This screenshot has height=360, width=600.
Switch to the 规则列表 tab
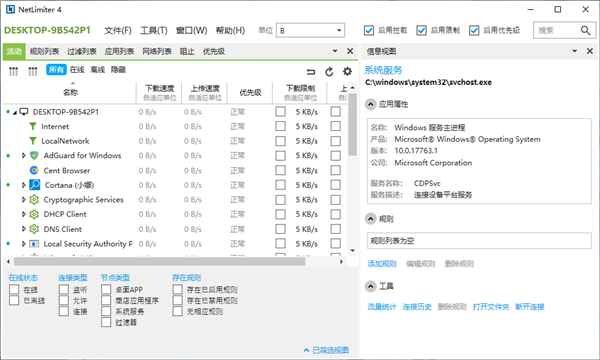[44, 51]
